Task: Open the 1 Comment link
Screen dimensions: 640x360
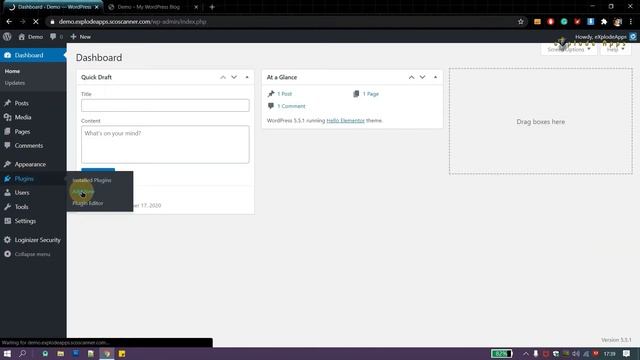Action: point(291,106)
